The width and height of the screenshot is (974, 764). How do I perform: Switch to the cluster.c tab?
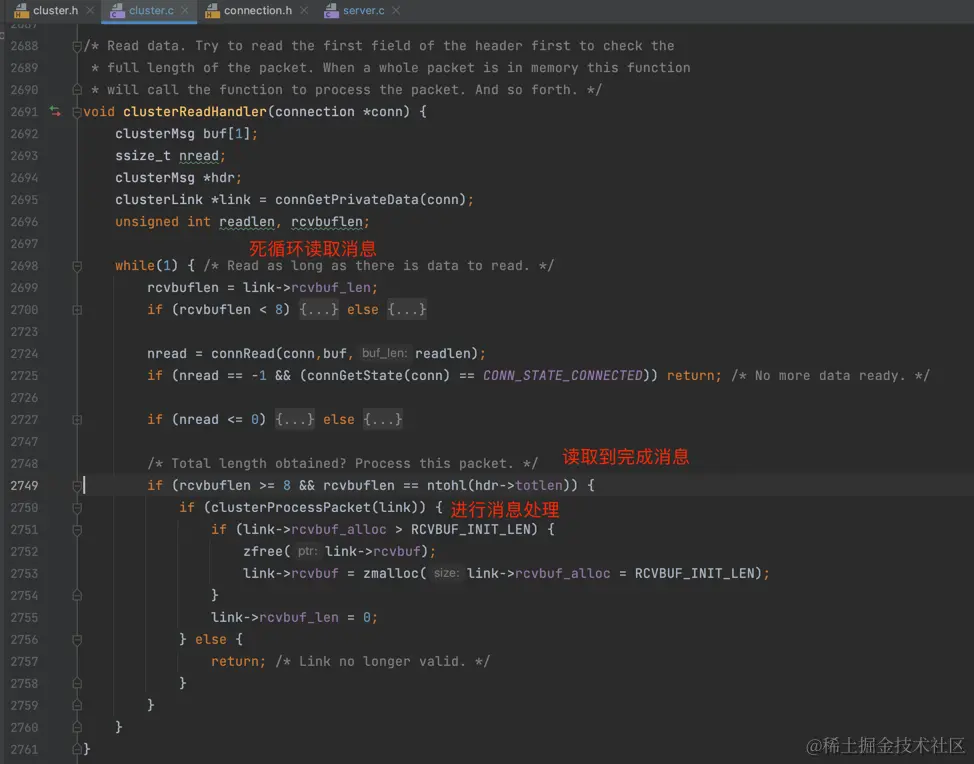[151, 11]
